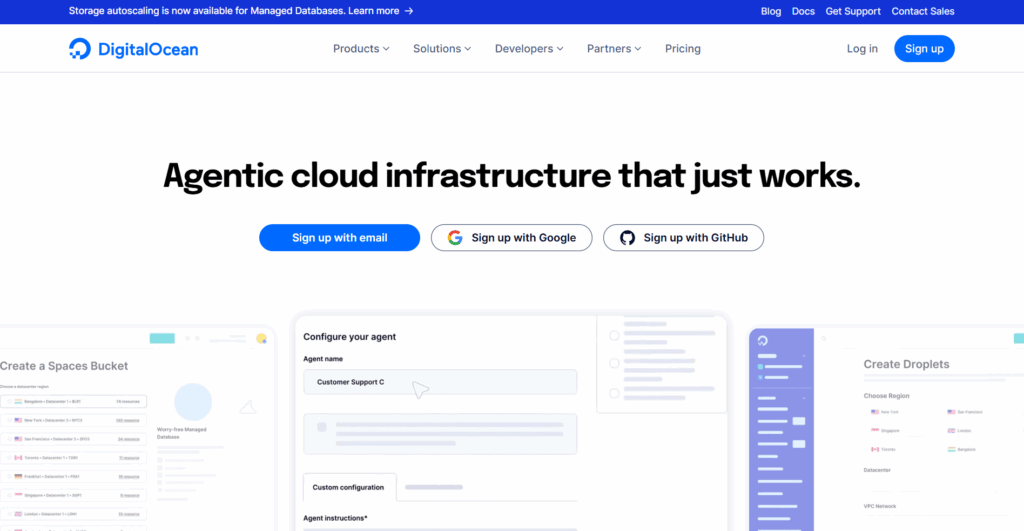Click the blue Sign up button in the header

click(924, 49)
